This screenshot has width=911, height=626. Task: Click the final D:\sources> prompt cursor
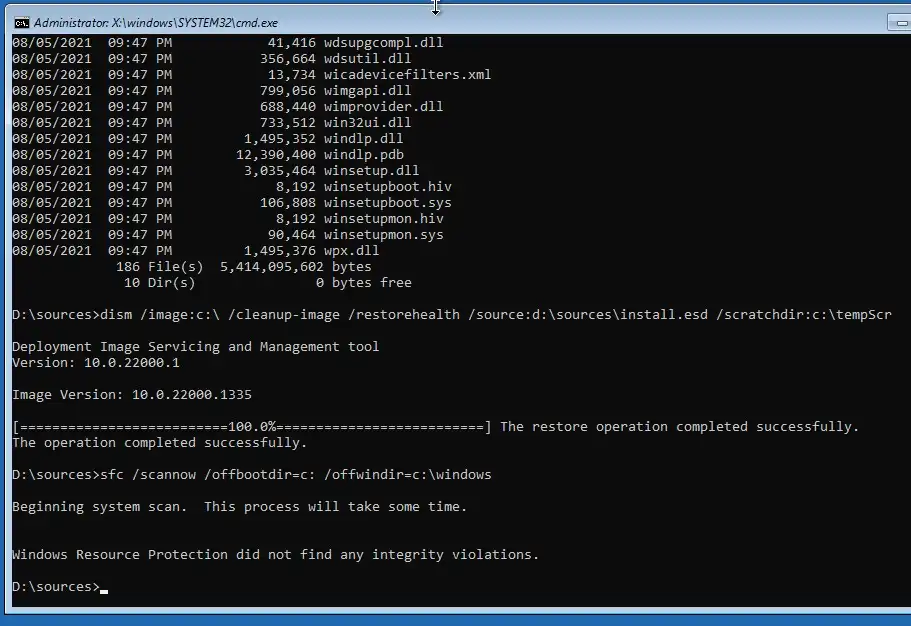click(104, 590)
